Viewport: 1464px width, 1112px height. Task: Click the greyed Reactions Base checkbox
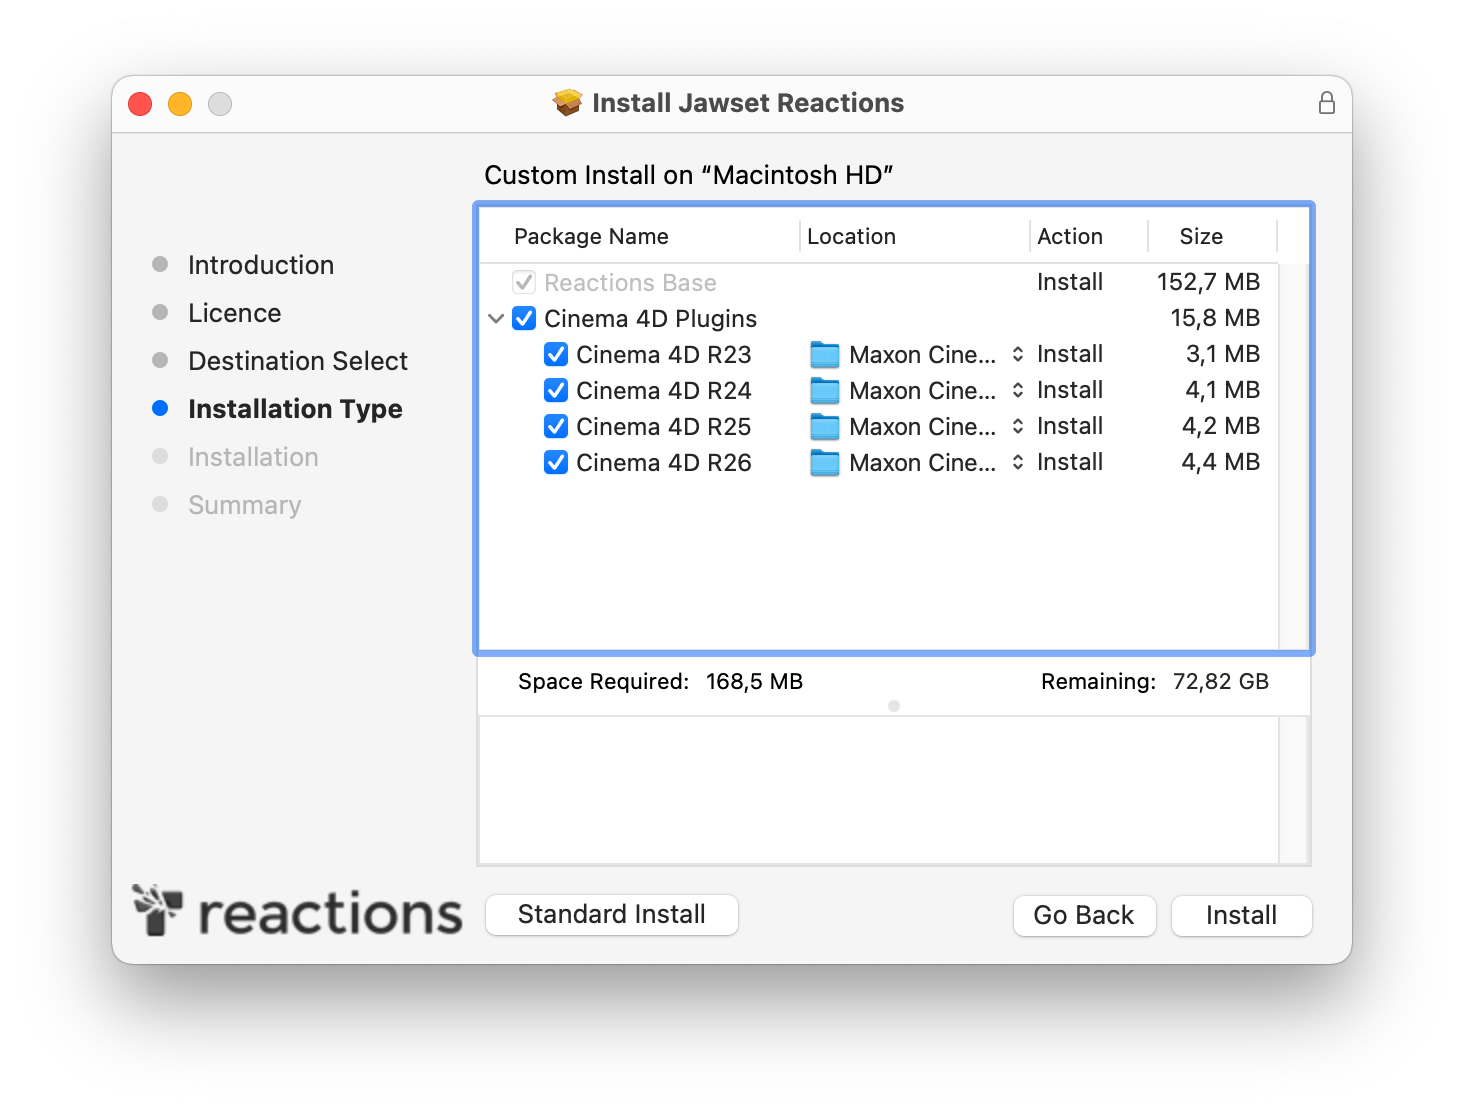[x=524, y=282]
